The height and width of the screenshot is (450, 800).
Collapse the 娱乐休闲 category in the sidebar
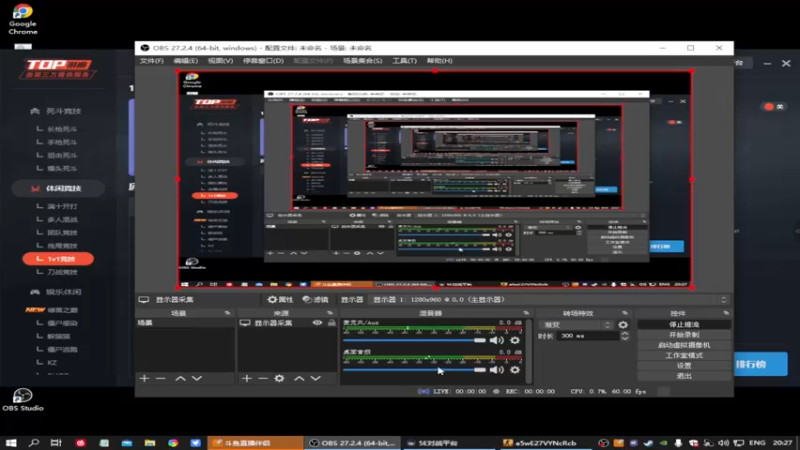click(56, 292)
